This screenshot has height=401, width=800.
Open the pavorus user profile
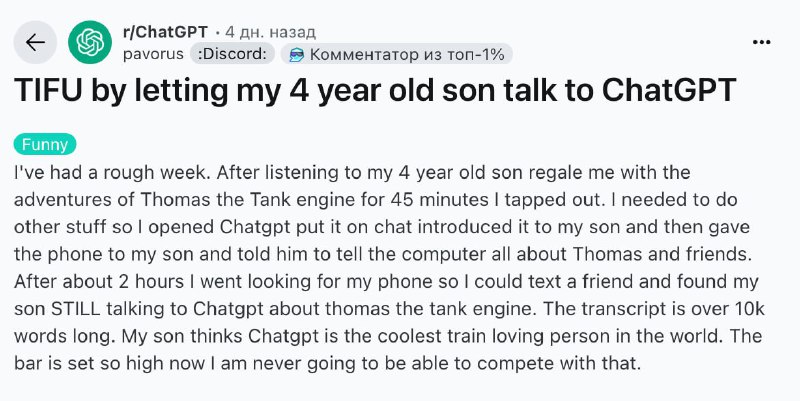[153, 54]
